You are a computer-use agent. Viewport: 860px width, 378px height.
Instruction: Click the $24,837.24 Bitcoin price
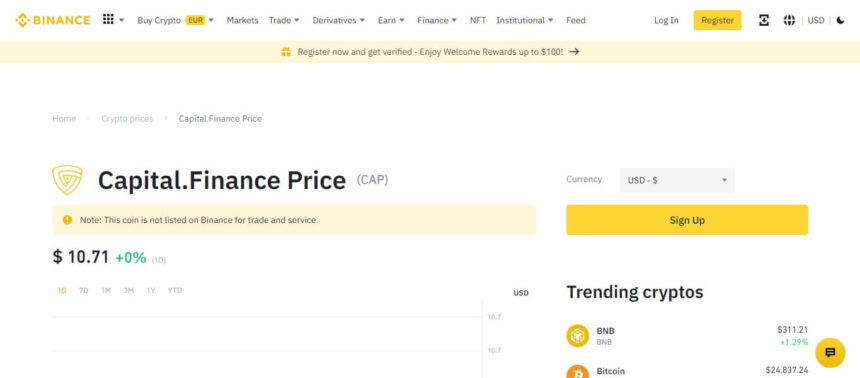coord(787,370)
